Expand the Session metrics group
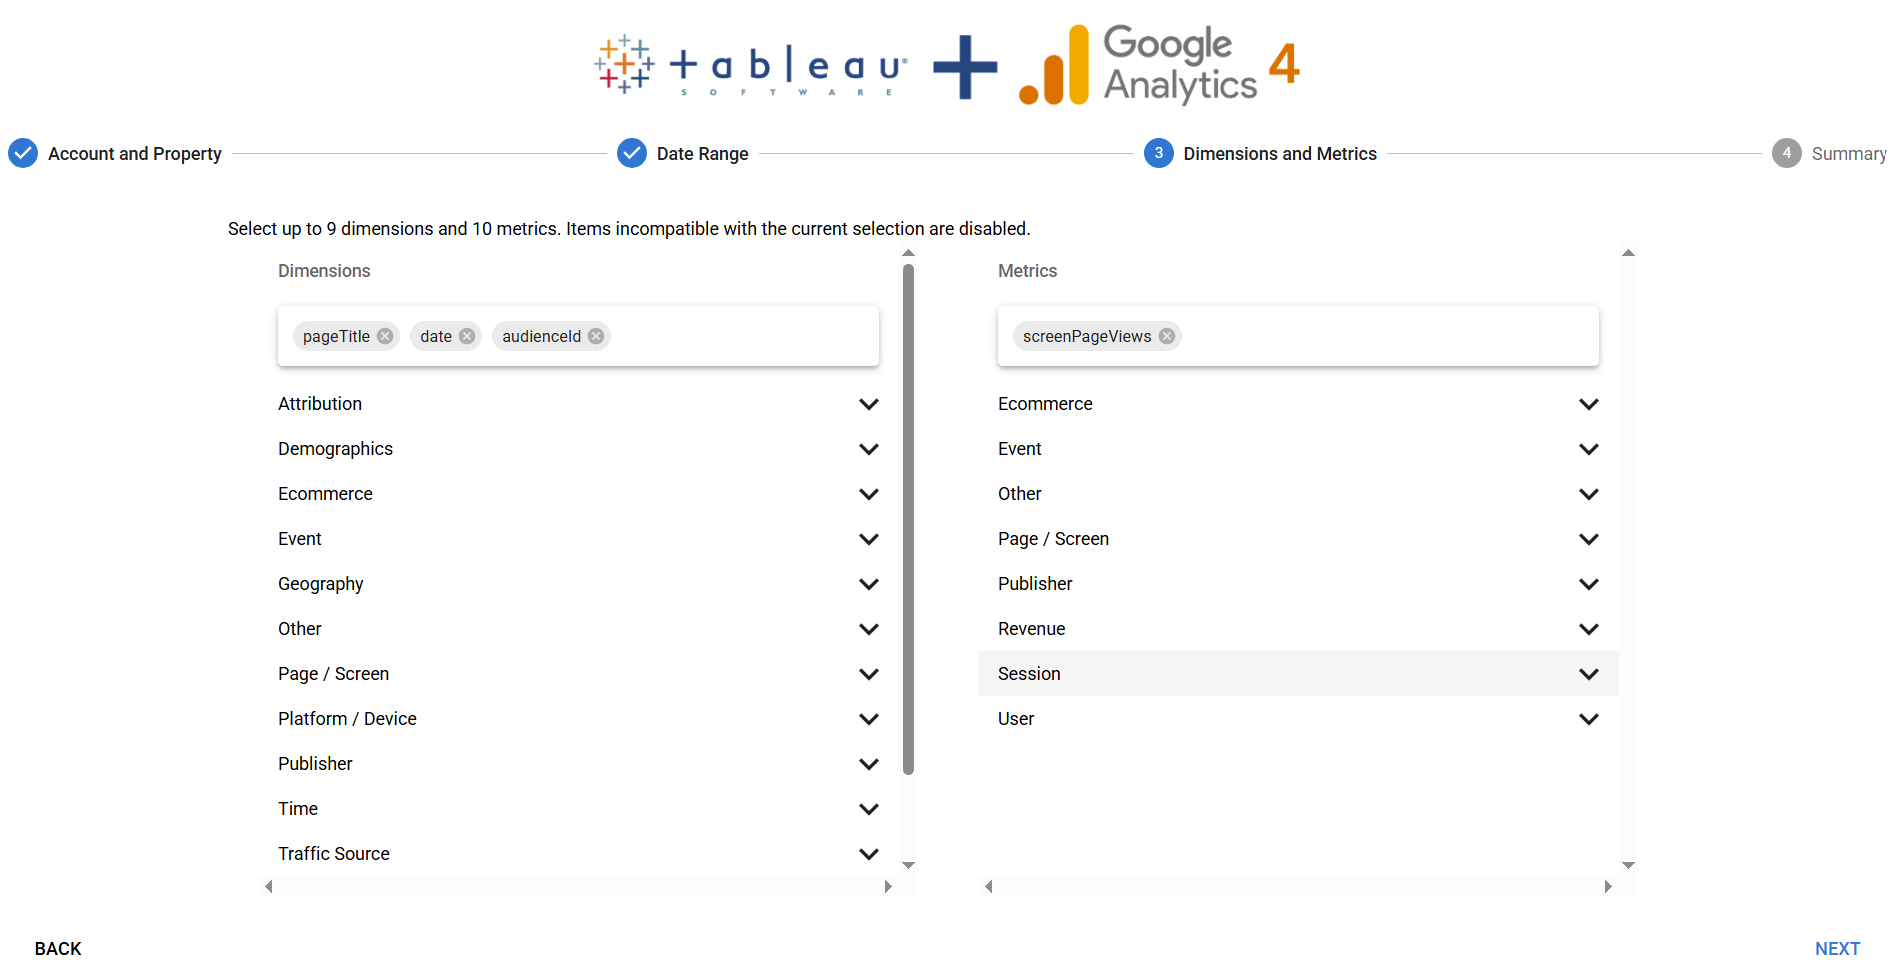The height and width of the screenshot is (977, 1892). coord(1298,674)
